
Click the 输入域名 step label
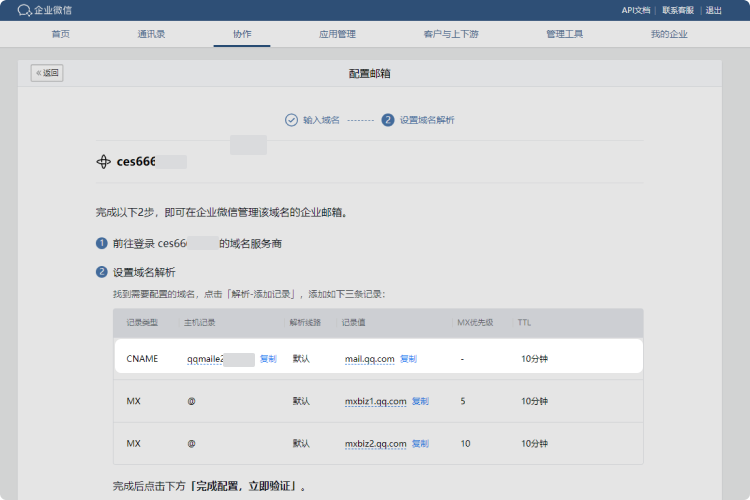321,119
